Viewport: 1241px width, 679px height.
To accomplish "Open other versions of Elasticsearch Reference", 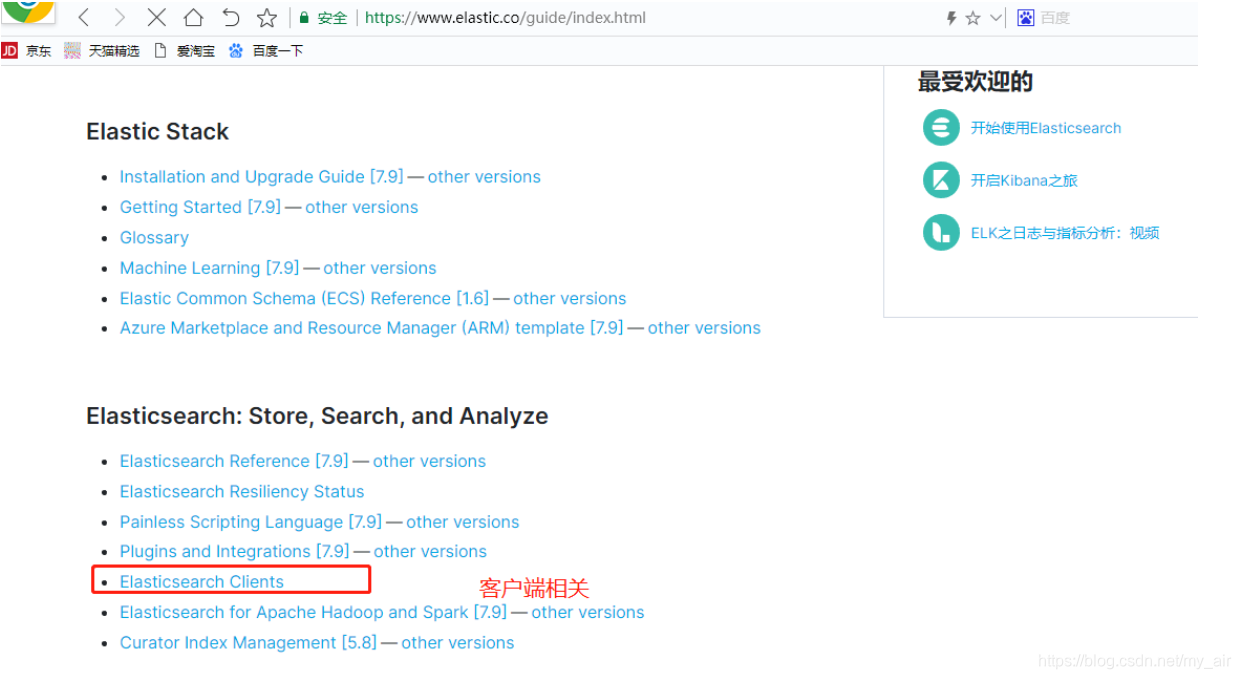I will (429, 461).
